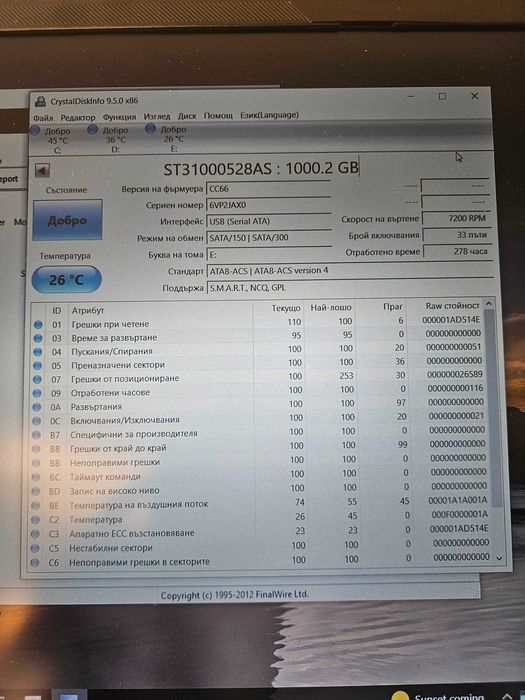Click status dot of row 01 Грешки при четене

(x=38, y=325)
